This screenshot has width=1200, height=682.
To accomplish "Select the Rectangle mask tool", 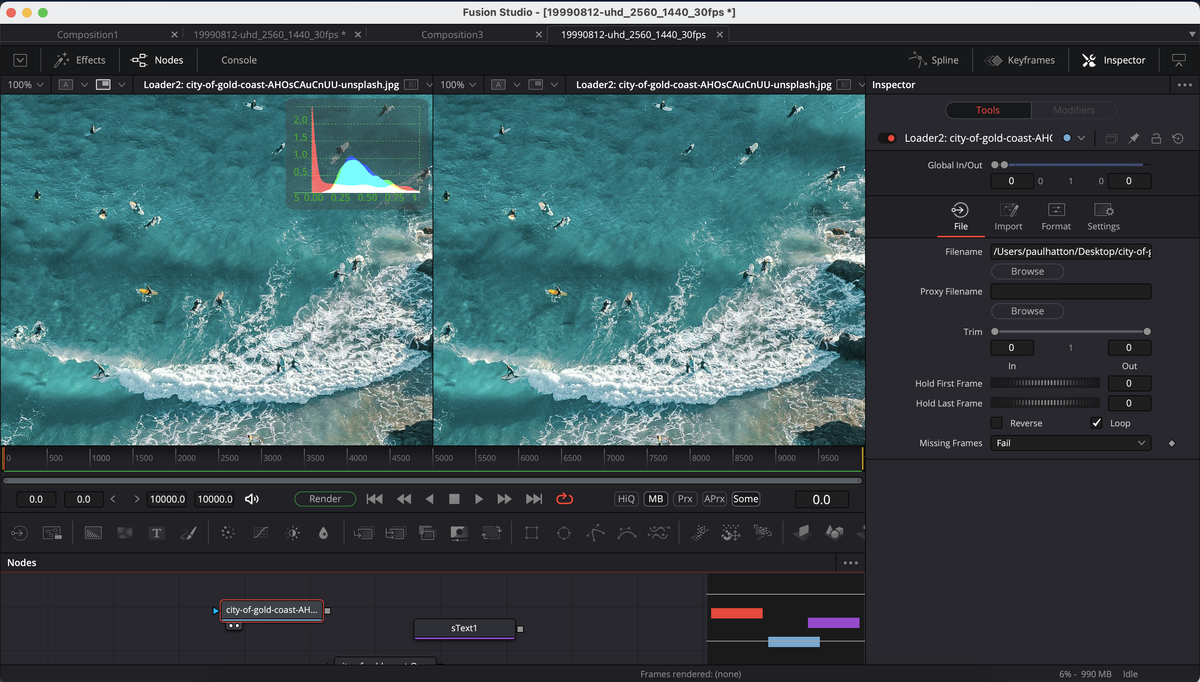I will tap(532, 533).
